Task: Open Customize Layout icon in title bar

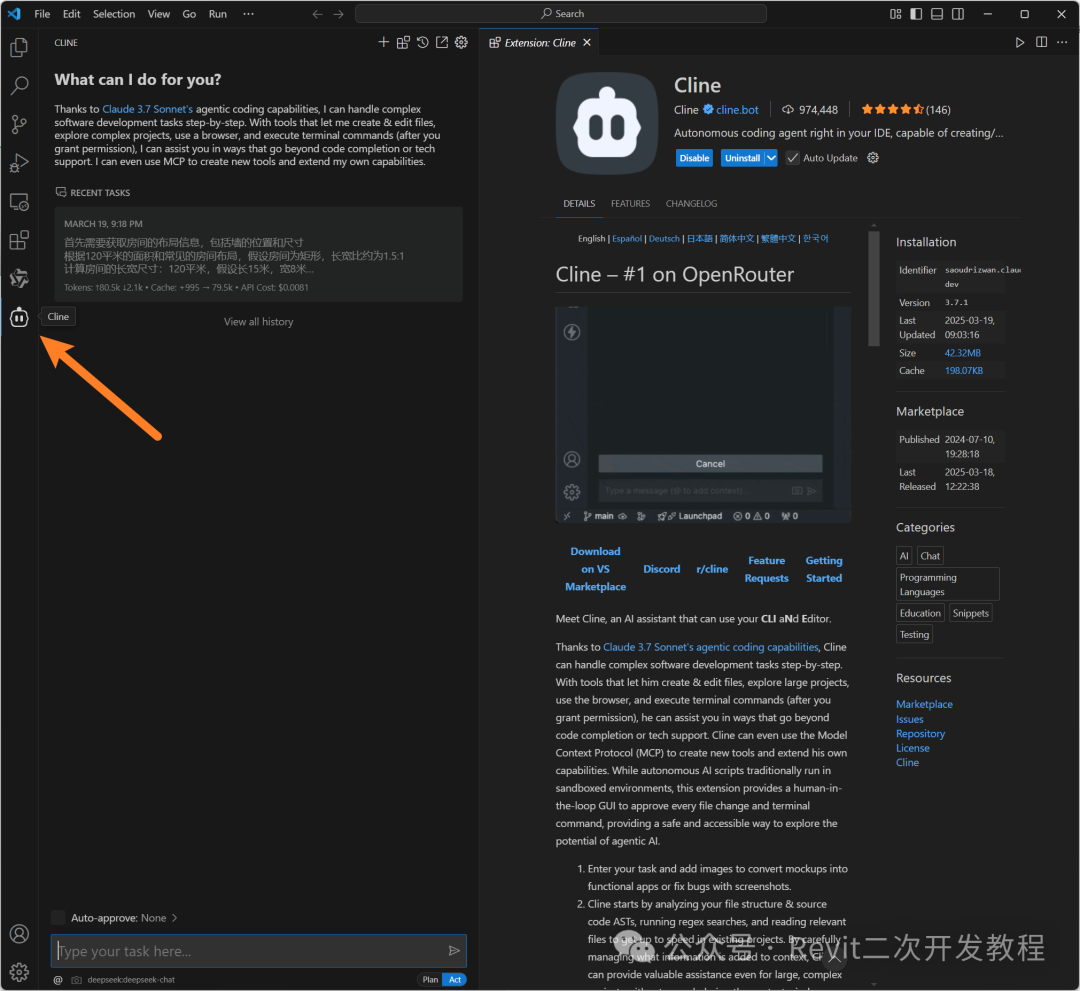Action: pos(895,14)
